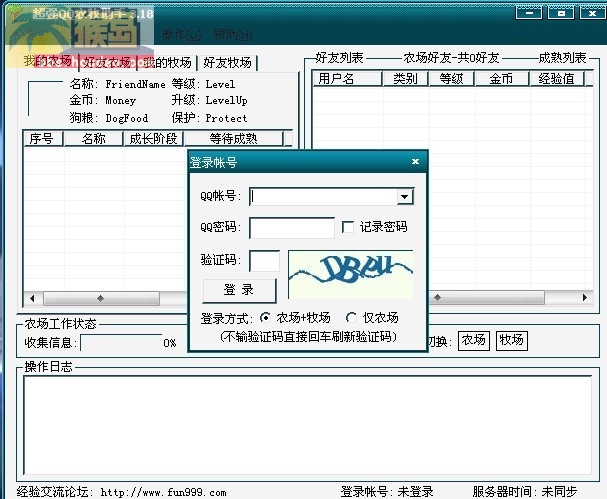The image size is (607, 499).
Task: Click the 验证码 captcha input box
Action: pyautogui.click(x=264, y=261)
